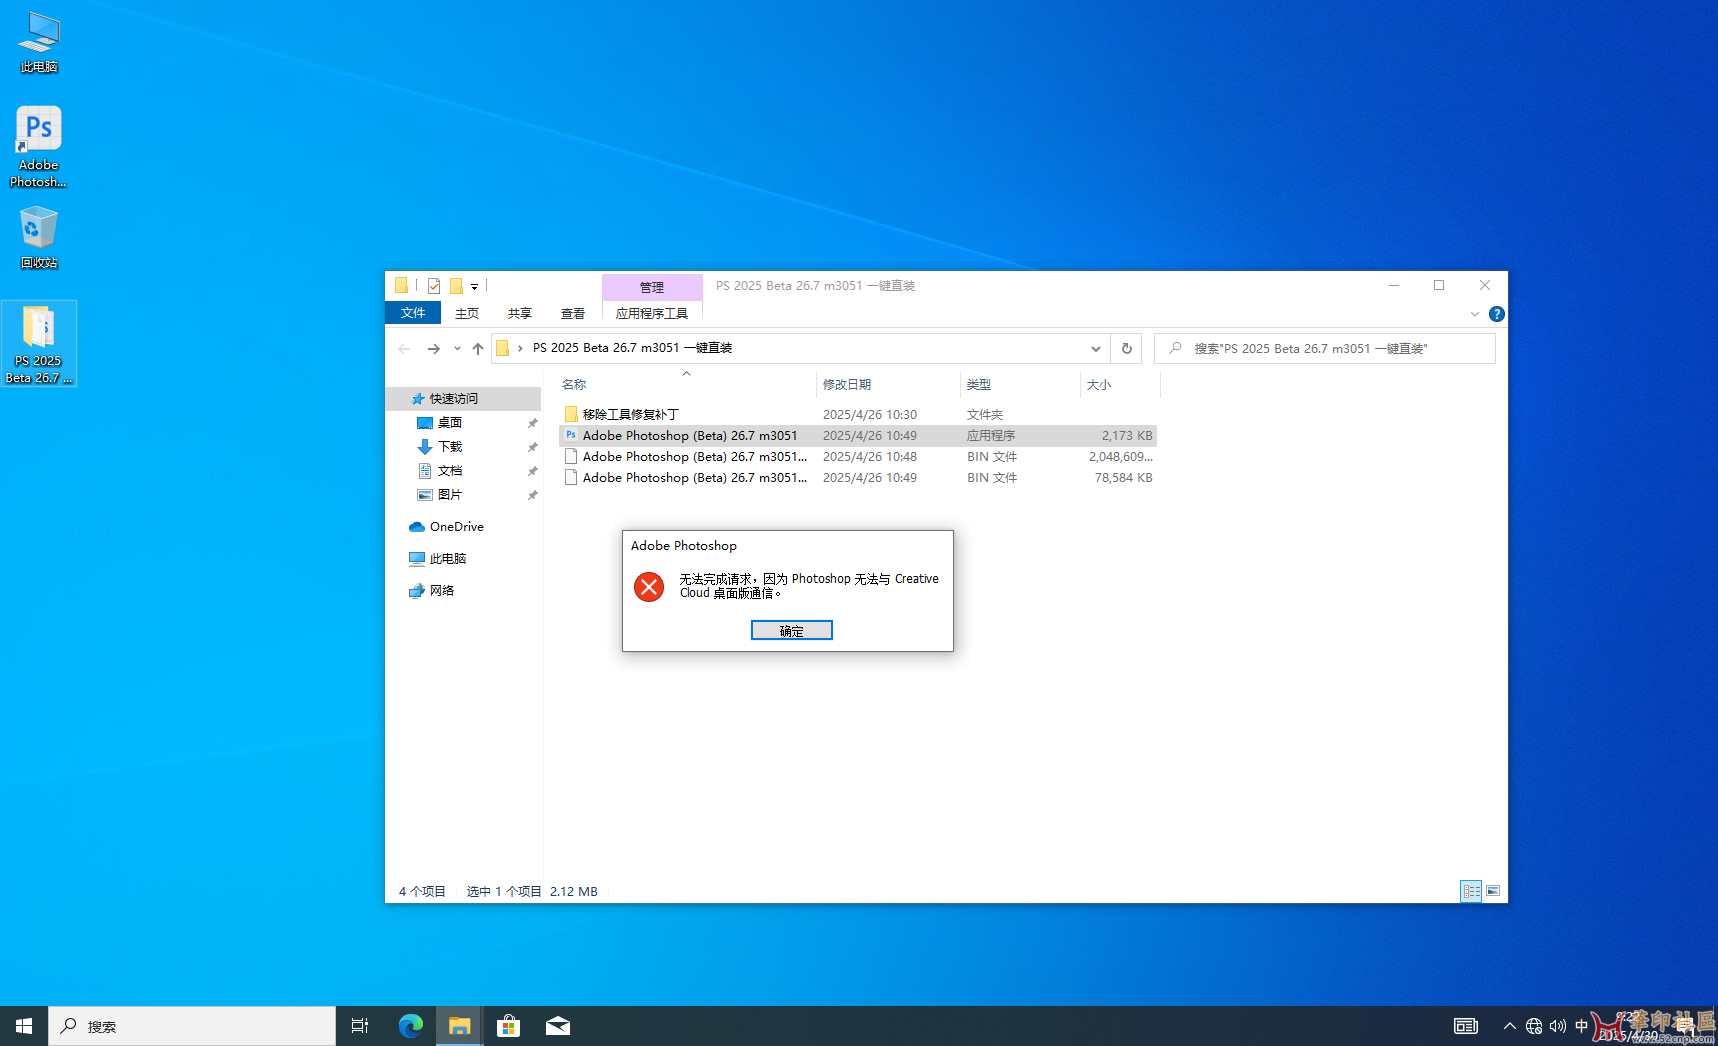This screenshot has width=1718, height=1046.
Task: Open the recent locations dropdown
Action: point(457,348)
